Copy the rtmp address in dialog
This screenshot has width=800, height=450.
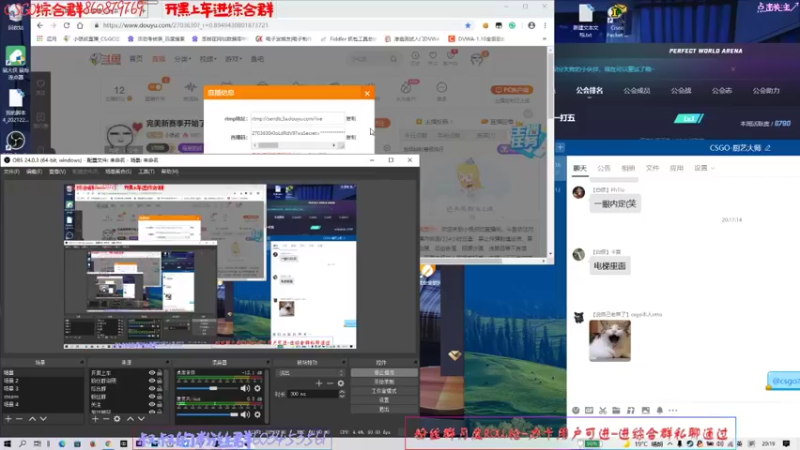351,118
